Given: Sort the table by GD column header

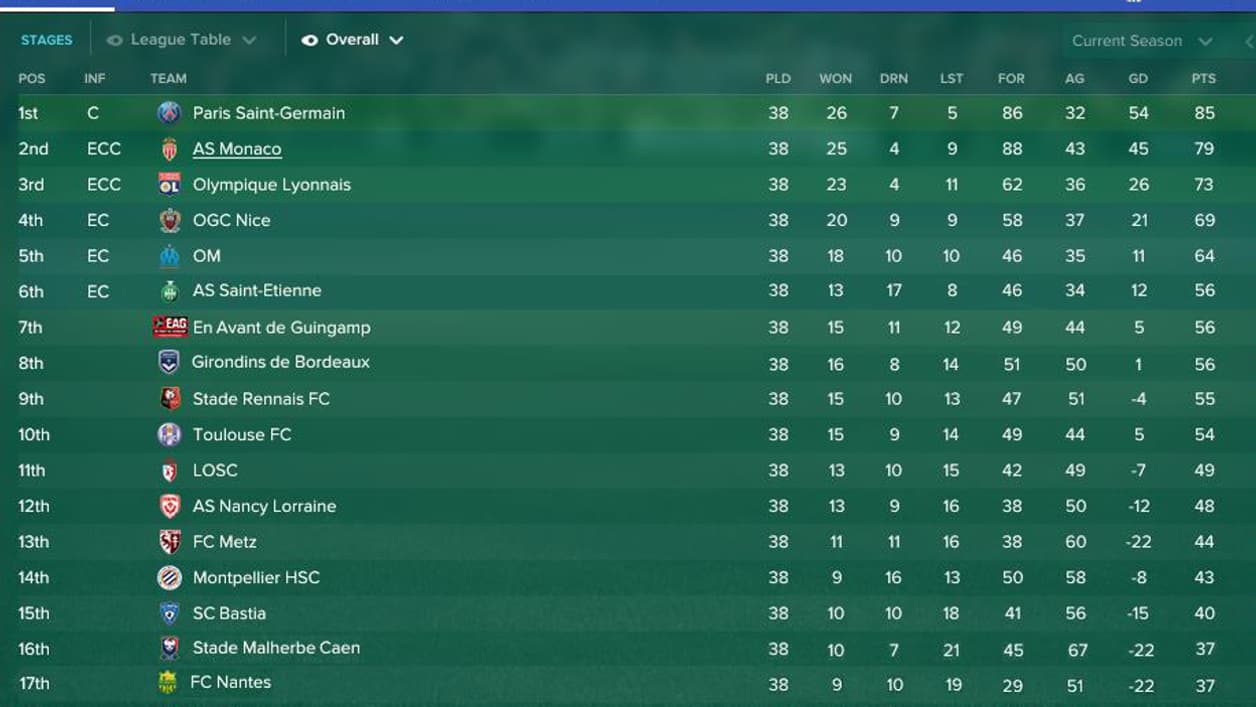Looking at the screenshot, I should 1138,78.
